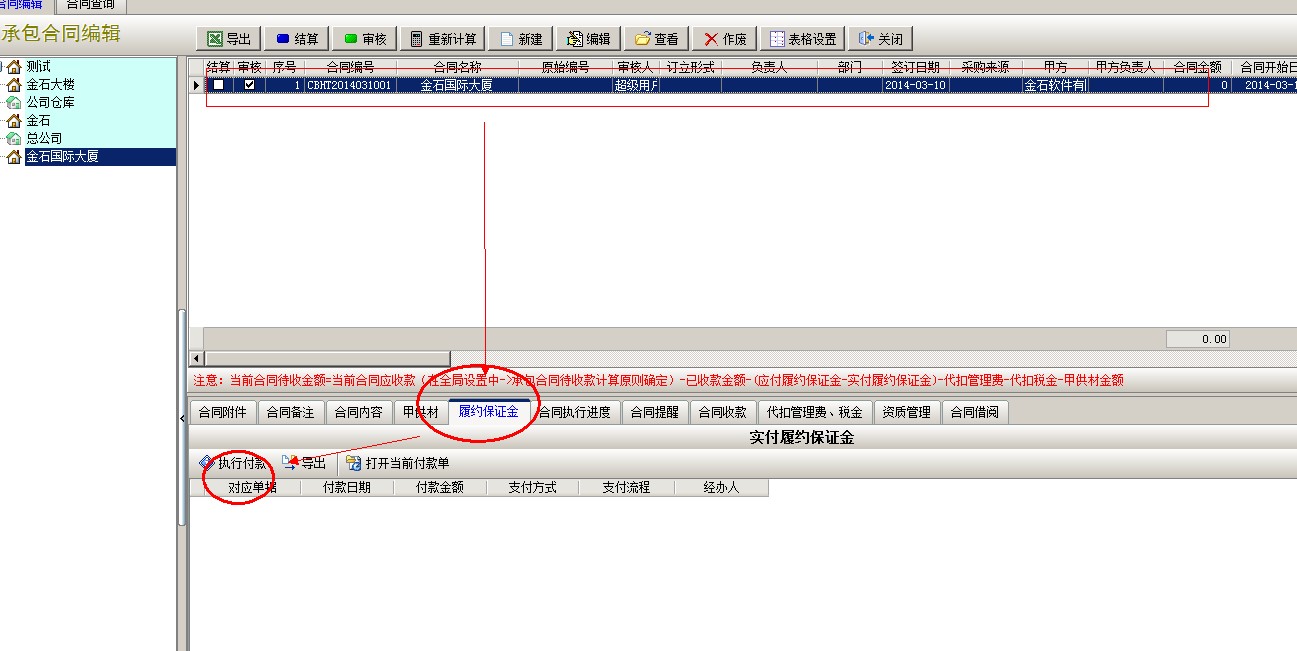Click the 合同金额 column header
This screenshot has height=651, width=1297.
(1197, 67)
